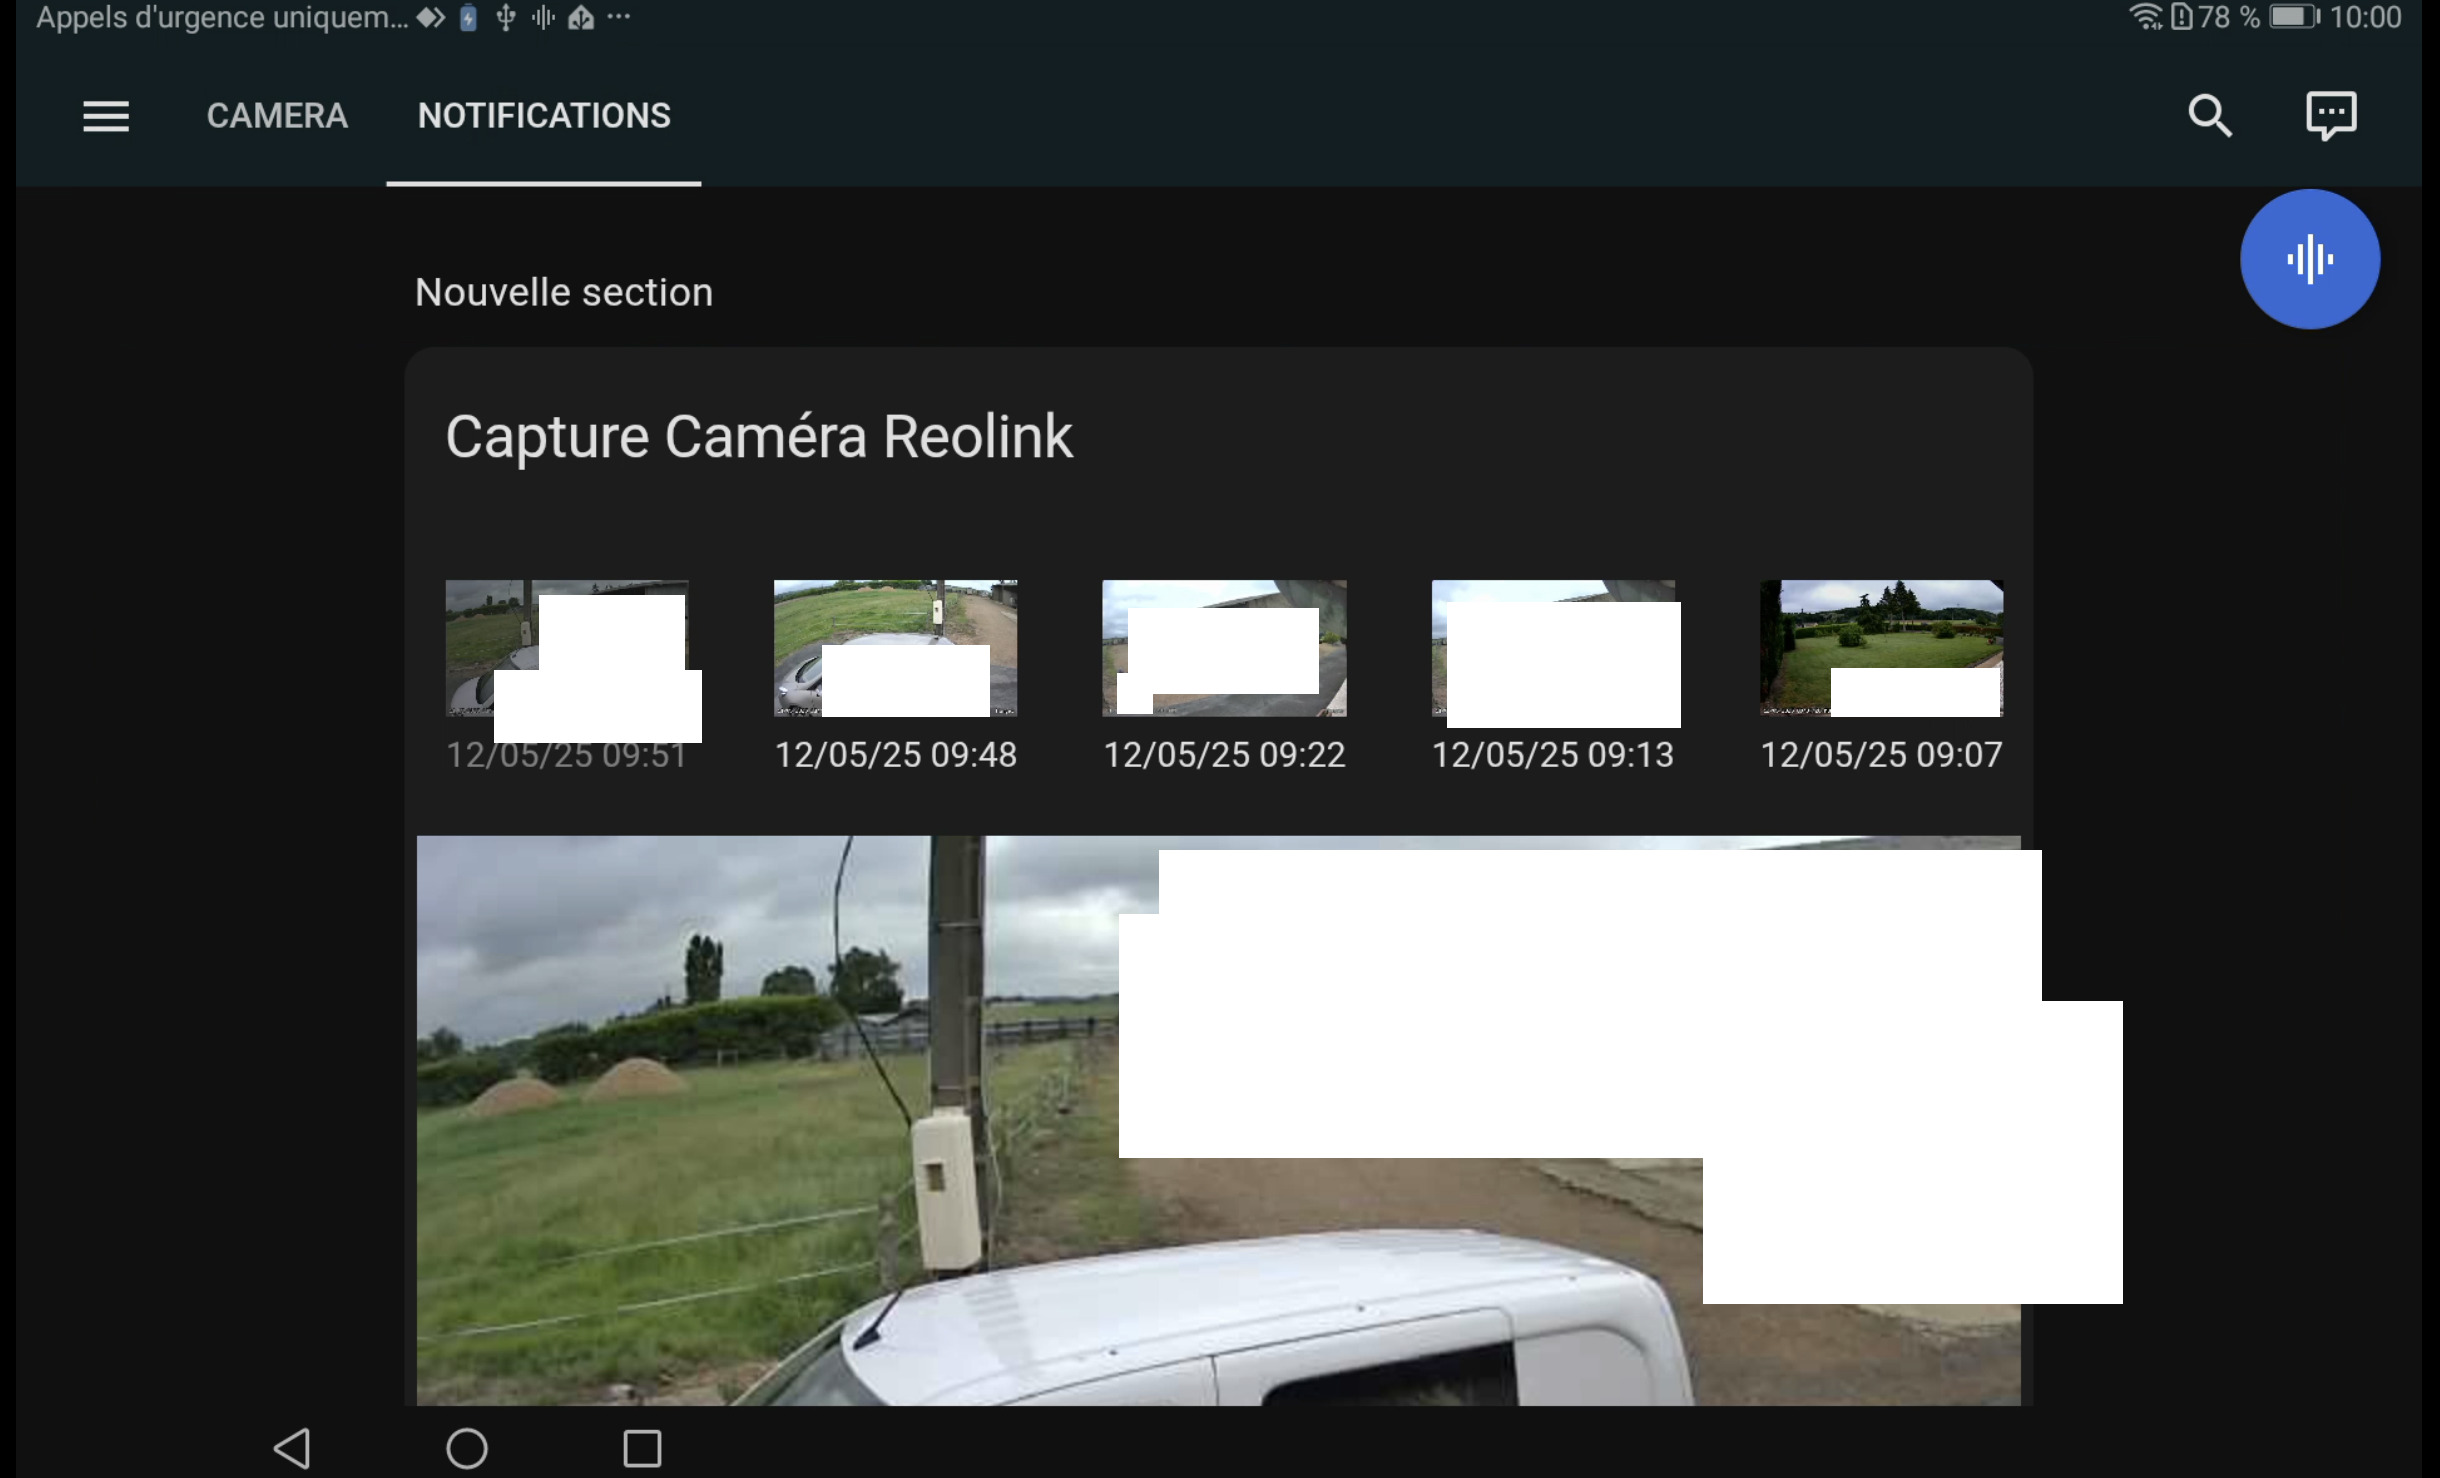Switch to the CAMERA tab
The image size is (2440, 1478).
click(277, 116)
